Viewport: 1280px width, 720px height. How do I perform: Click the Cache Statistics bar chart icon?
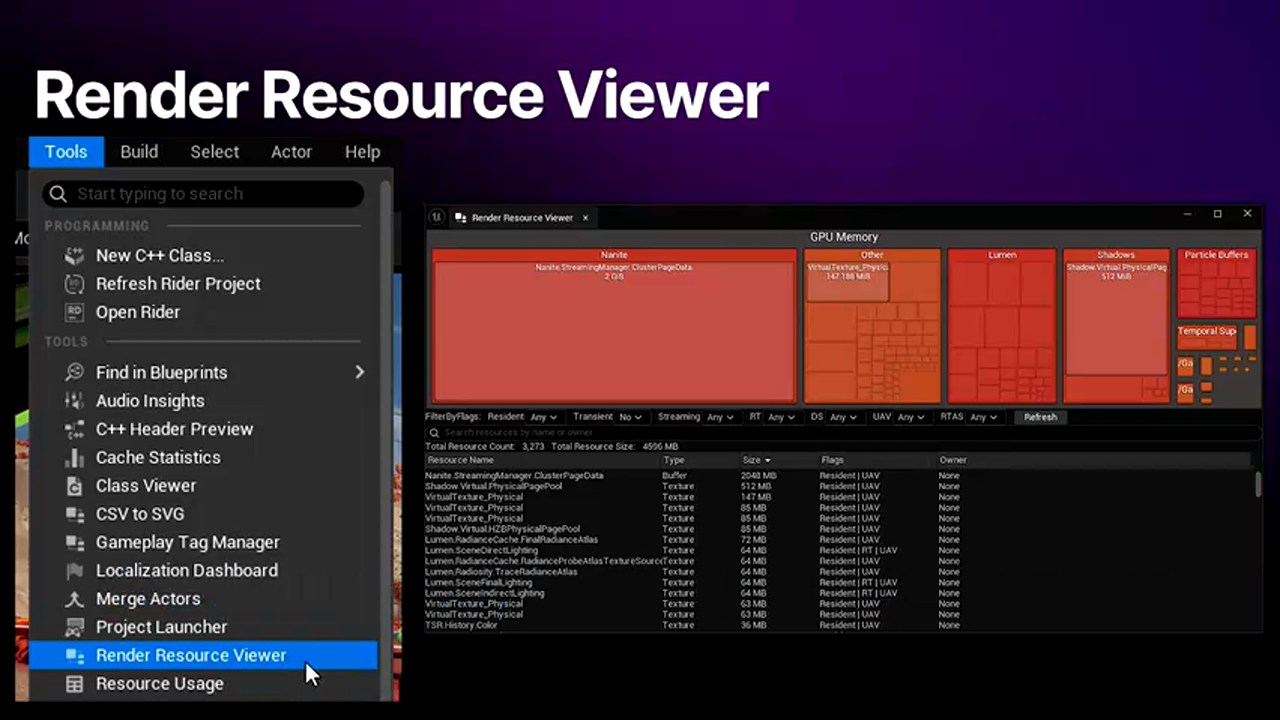[x=74, y=458]
